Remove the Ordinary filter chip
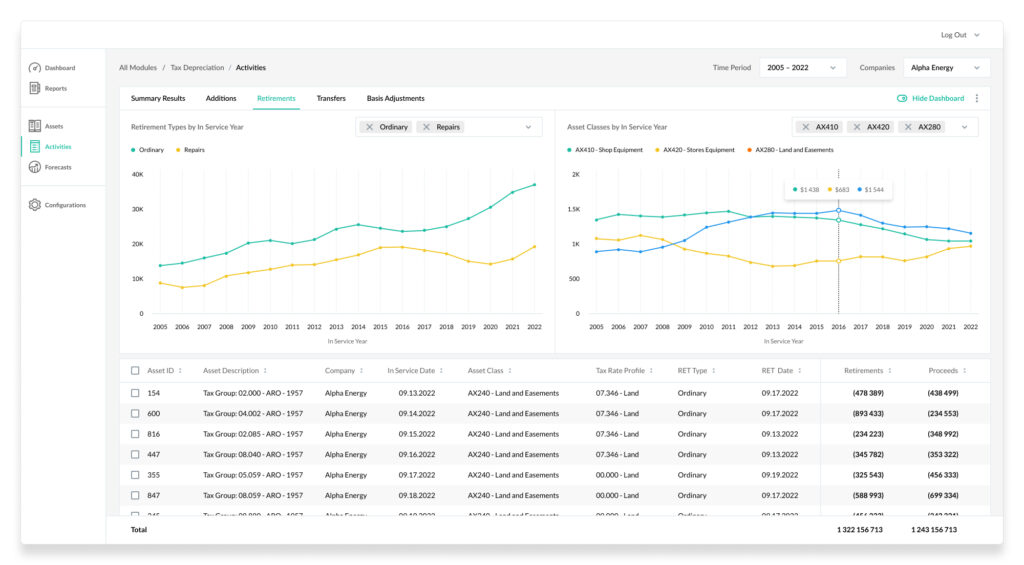 click(370, 127)
